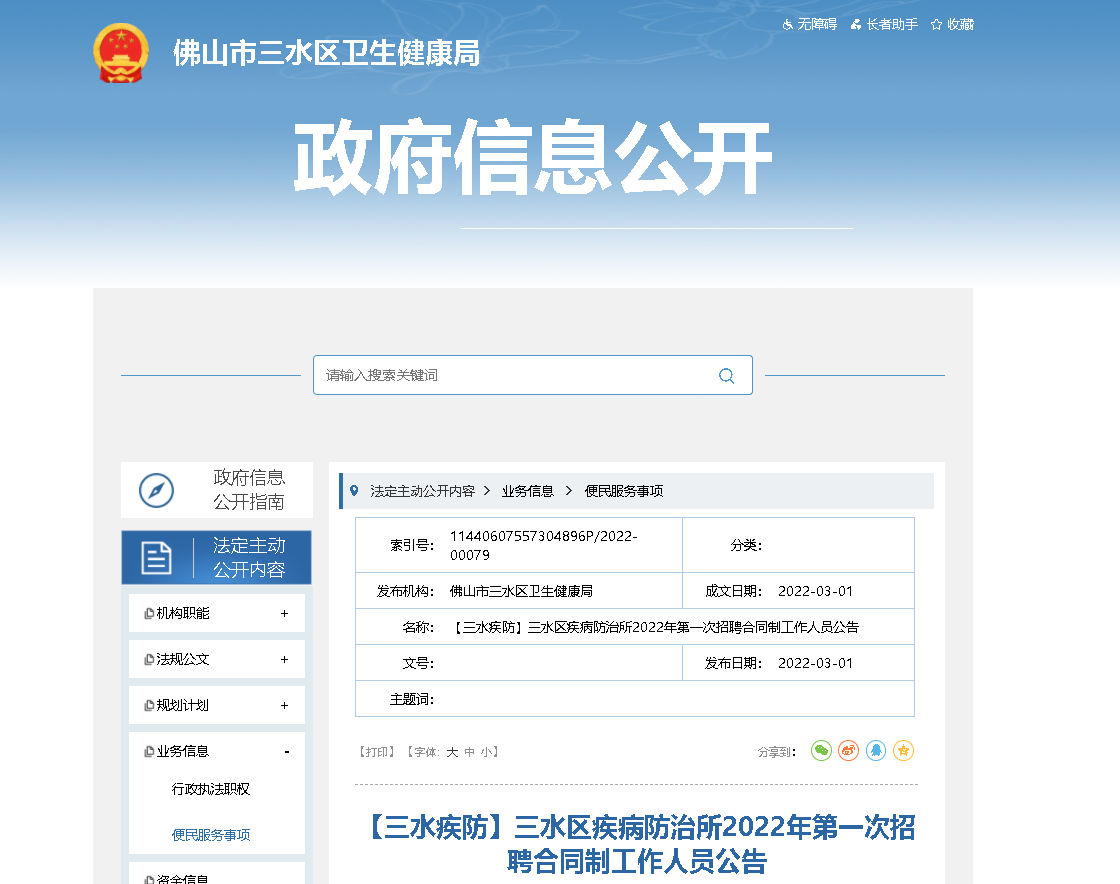The width and height of the screenshot is (1120, 884).
Task: Expand 法规公文 with plus sign
Action: pos(284,659)
